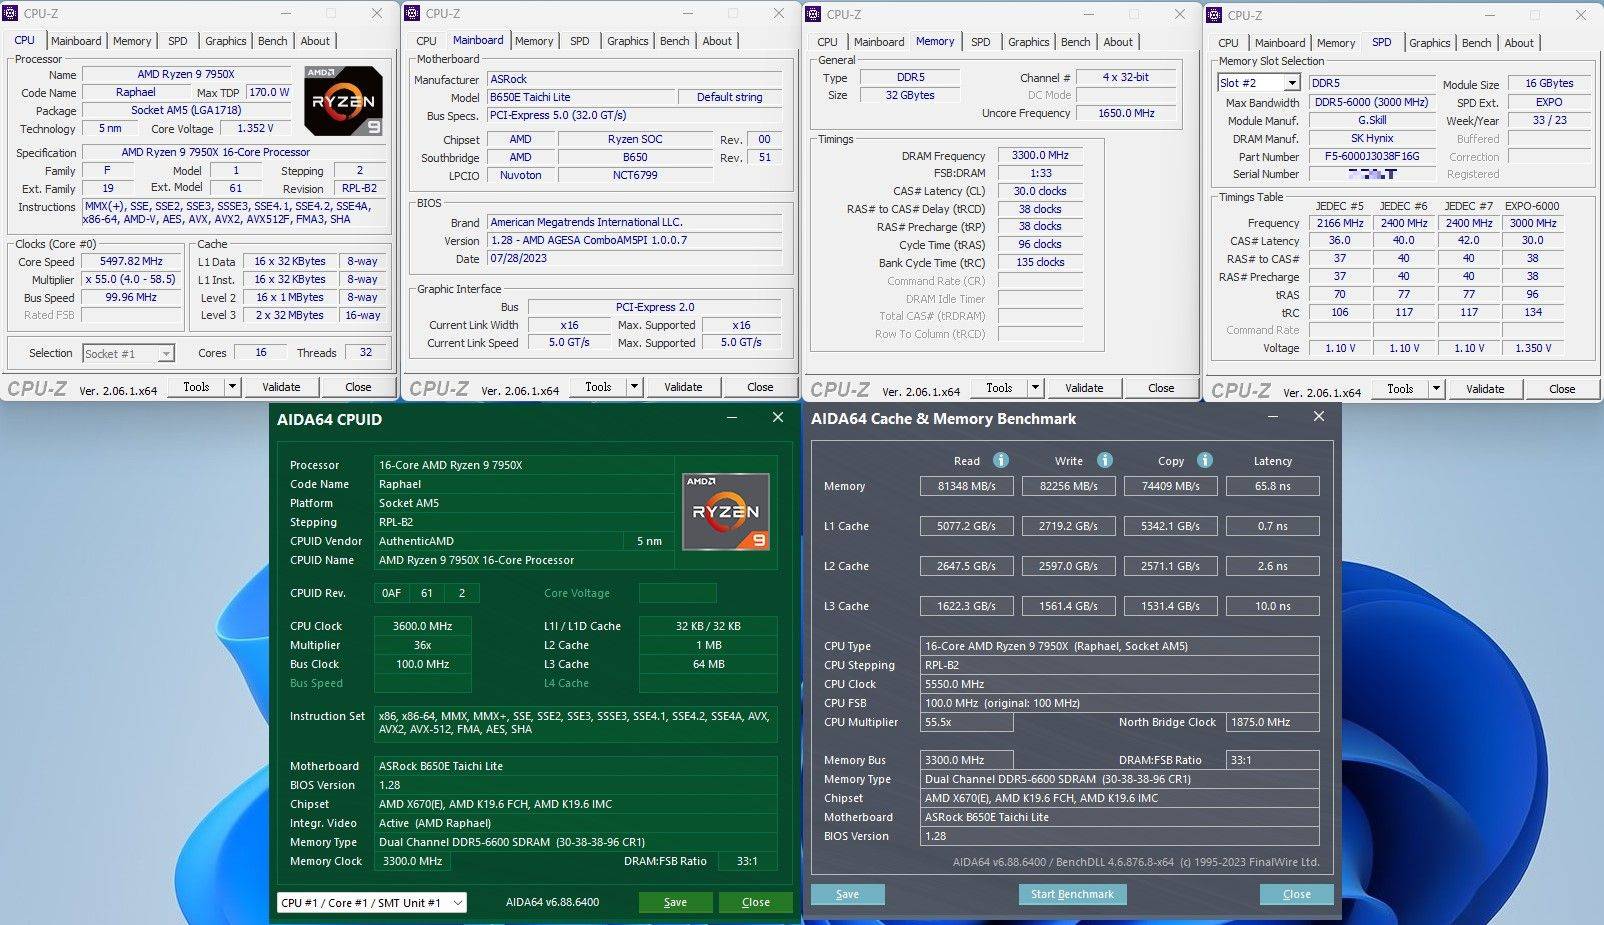Click Start Benchmark in AIDA64 Cache & Memory Benchmark

point(1072,894)
